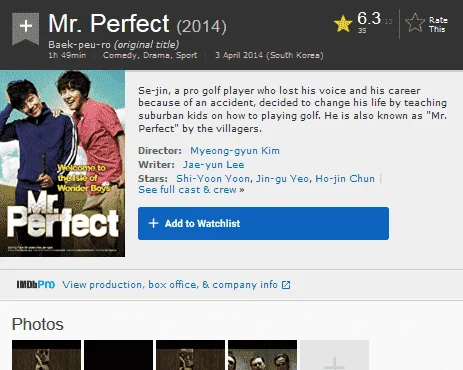Click the plus icon in Add to Watchlist
Viewport: 463px width, 370px height.
(x=153, y=223)
